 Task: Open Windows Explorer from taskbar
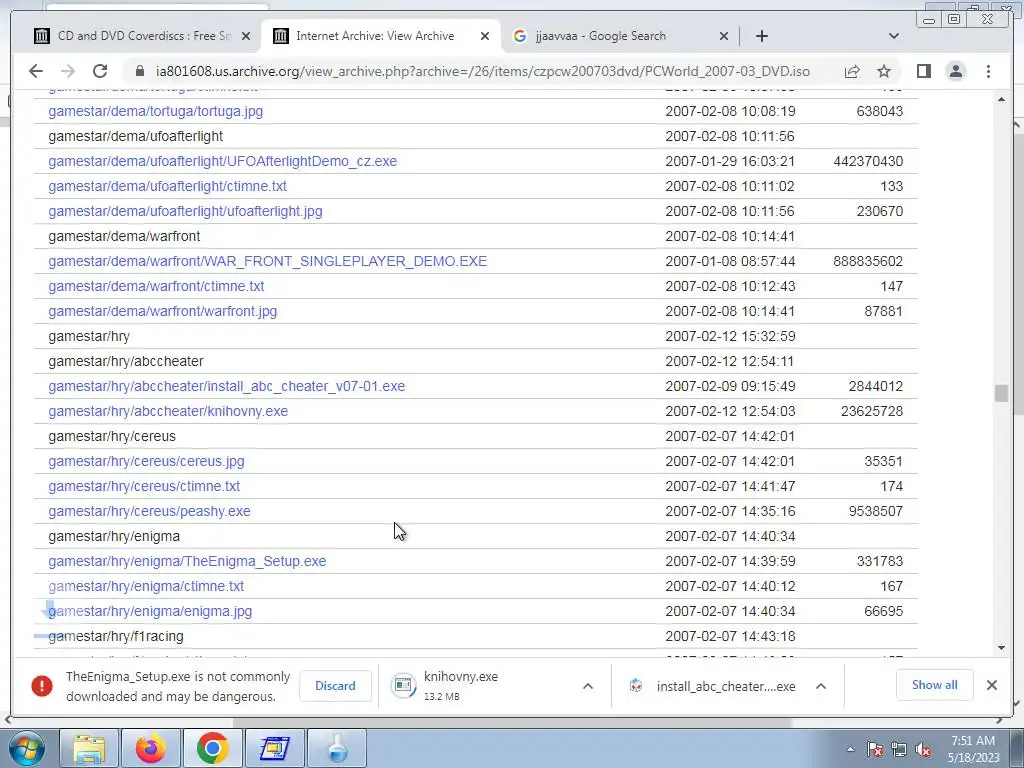[89, 748]
